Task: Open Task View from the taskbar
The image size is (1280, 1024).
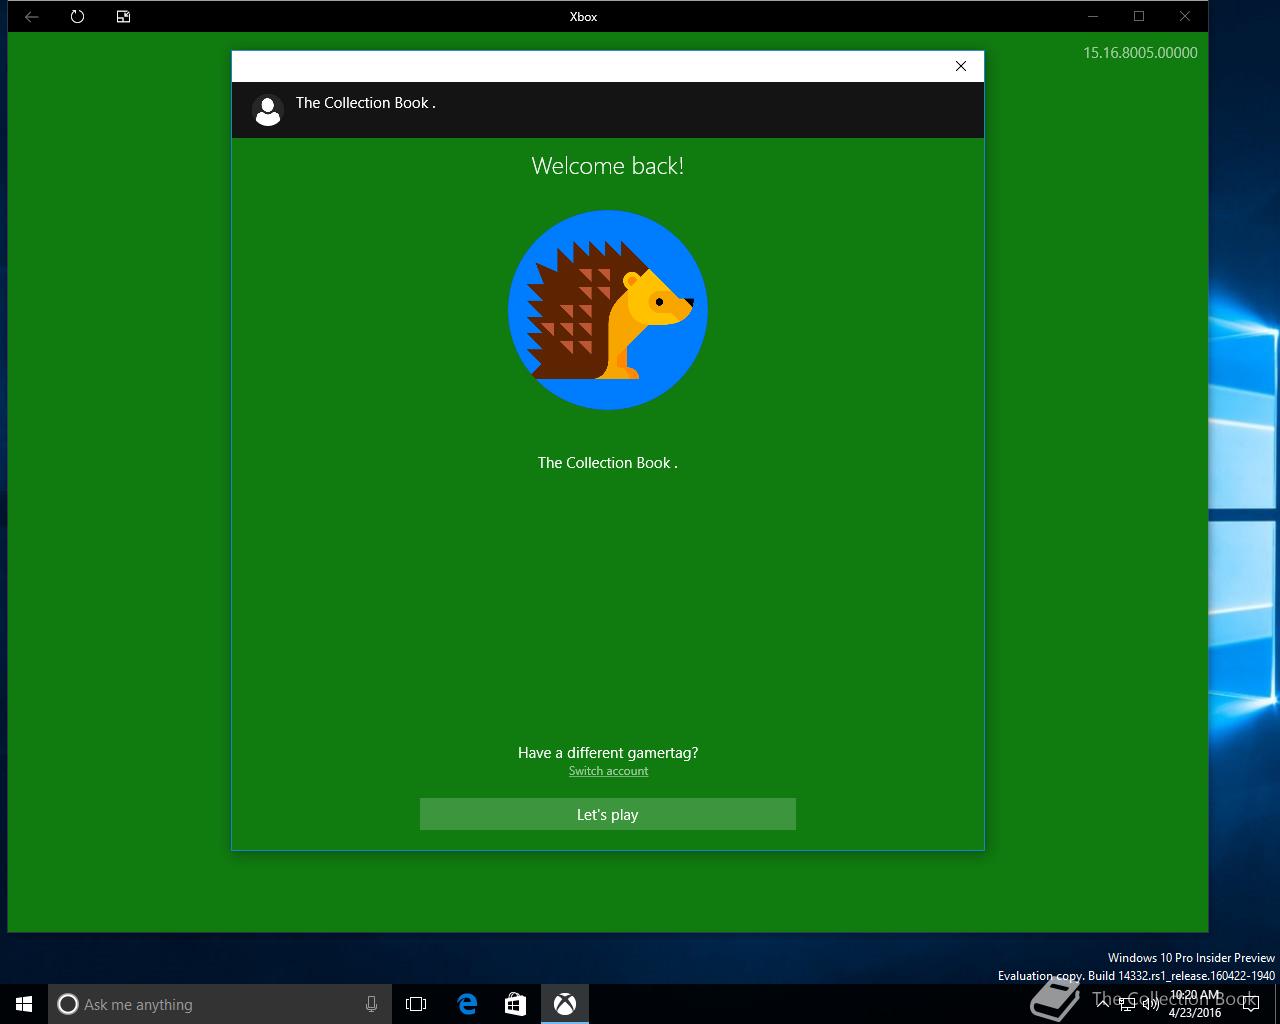Action: pos(416,1004)
